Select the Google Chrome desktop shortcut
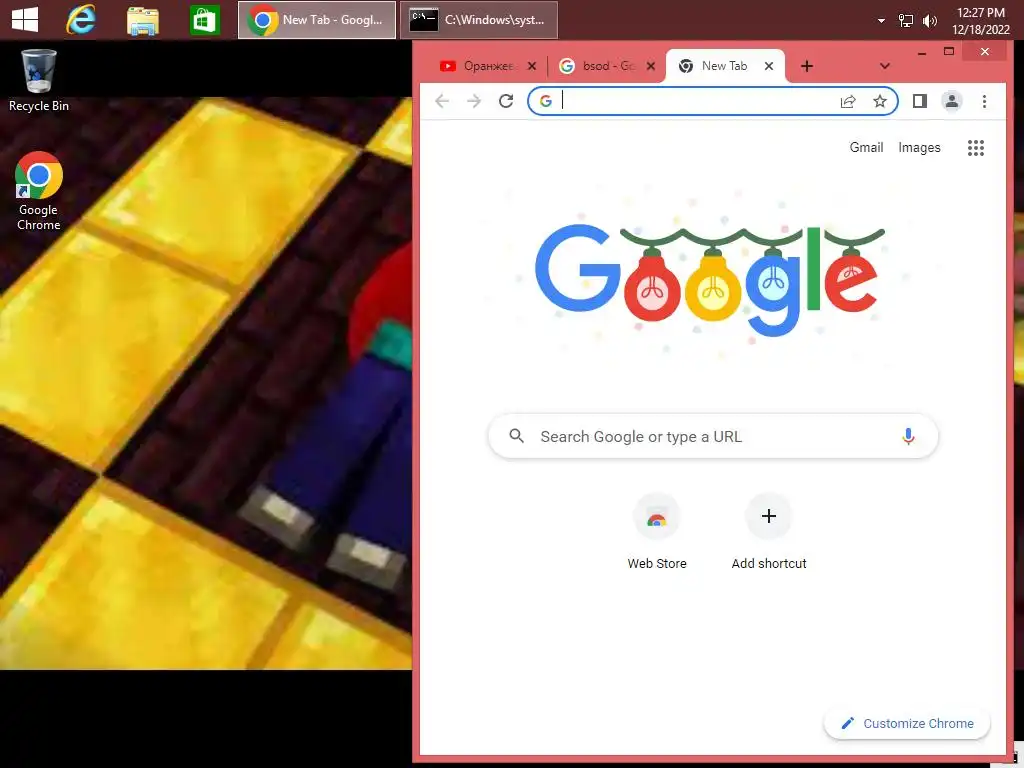Viewport: 1024px width, 768px height. tap(39, 191)
